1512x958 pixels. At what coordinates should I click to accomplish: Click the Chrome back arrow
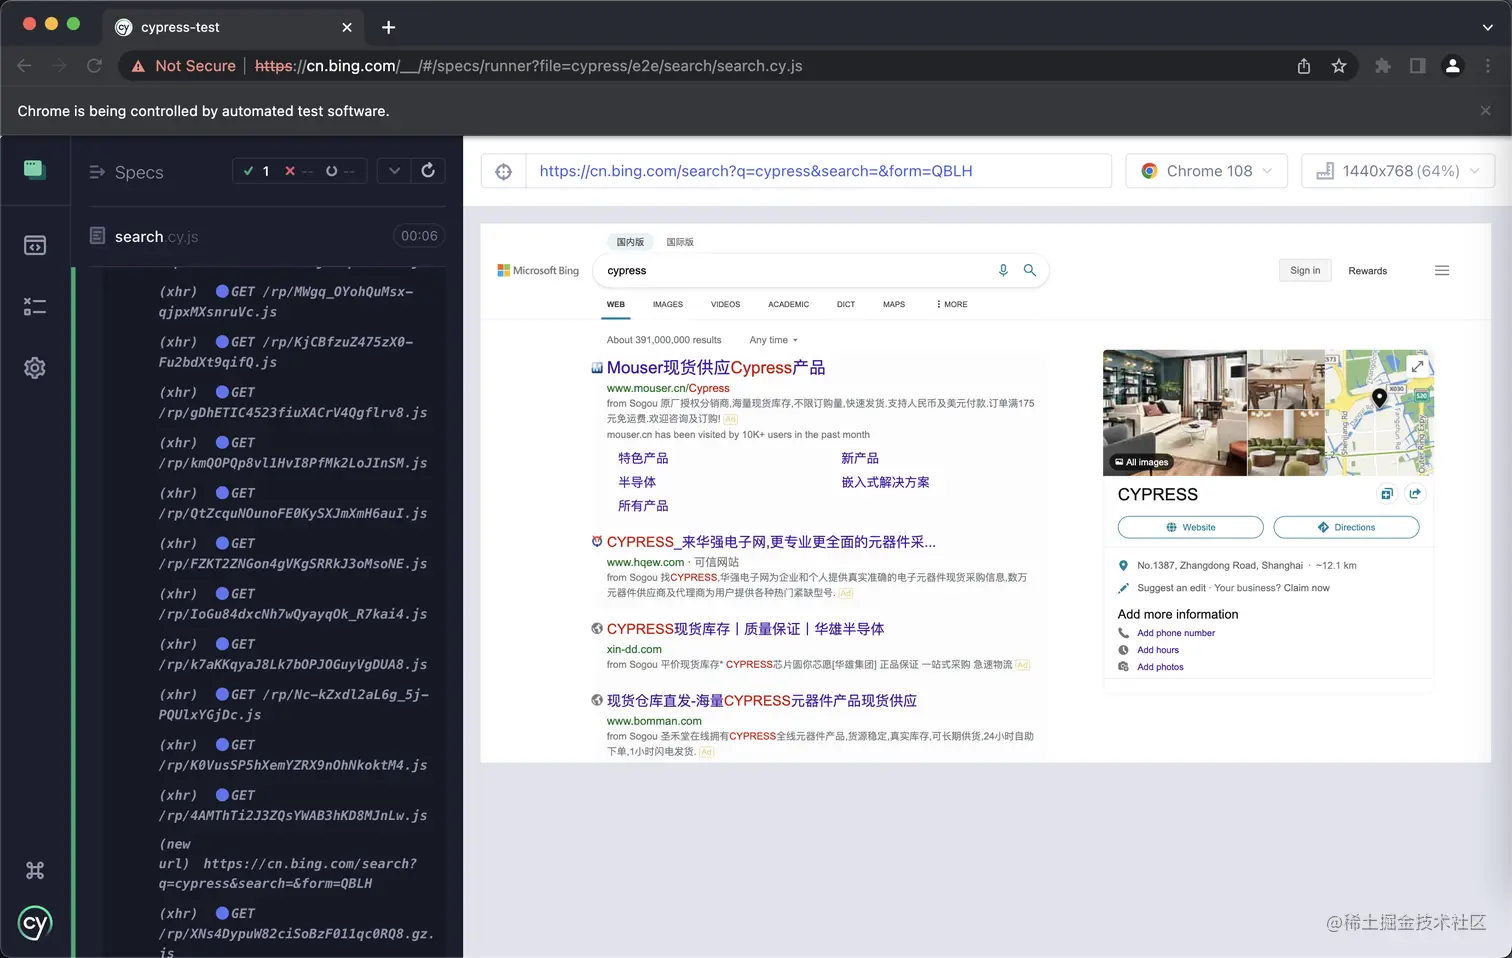click(25, 66)
